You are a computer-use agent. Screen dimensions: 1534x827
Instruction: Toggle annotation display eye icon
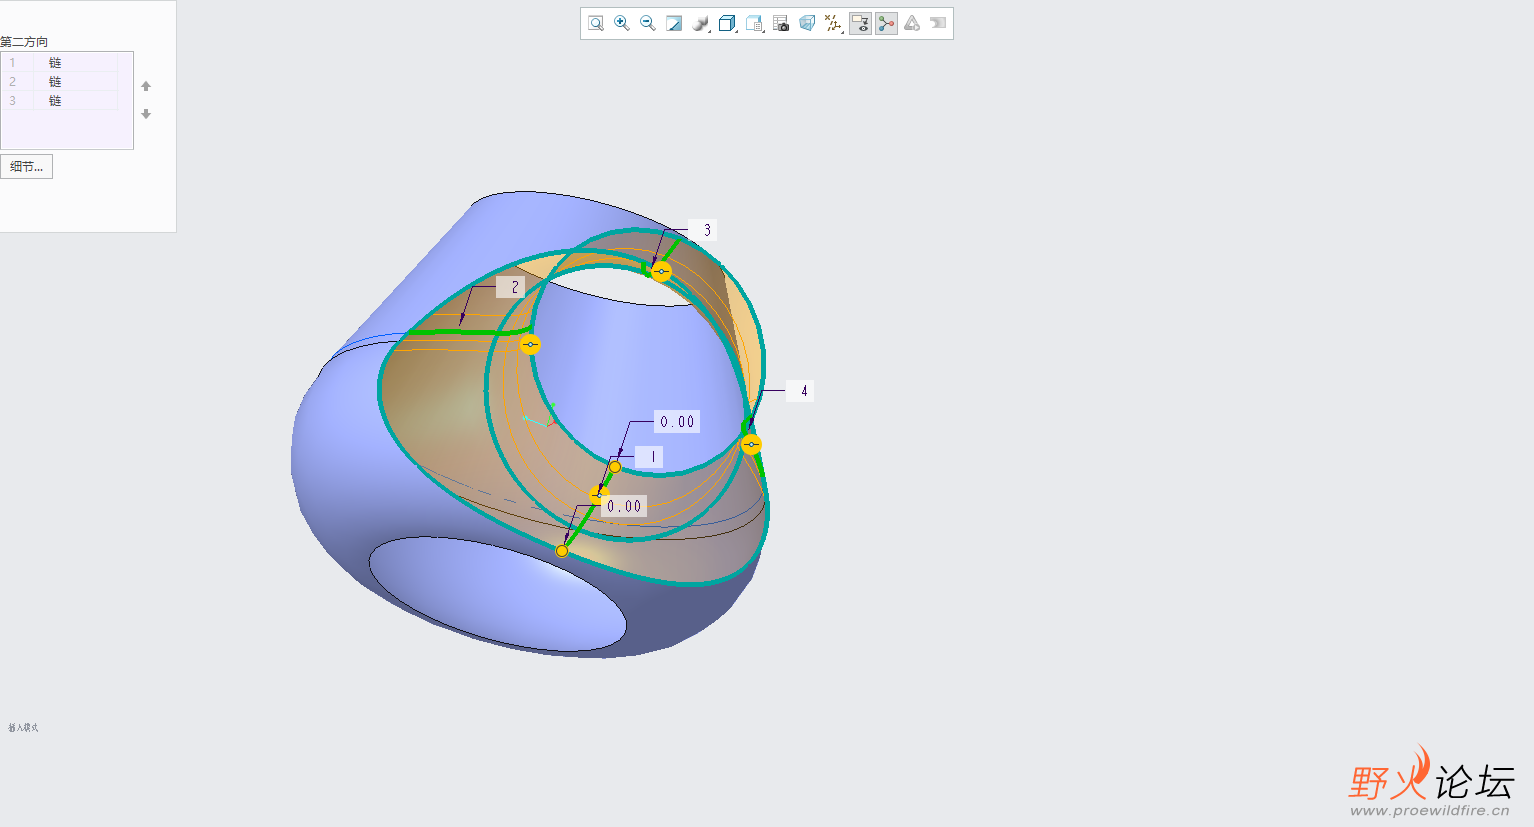point(860,23)
